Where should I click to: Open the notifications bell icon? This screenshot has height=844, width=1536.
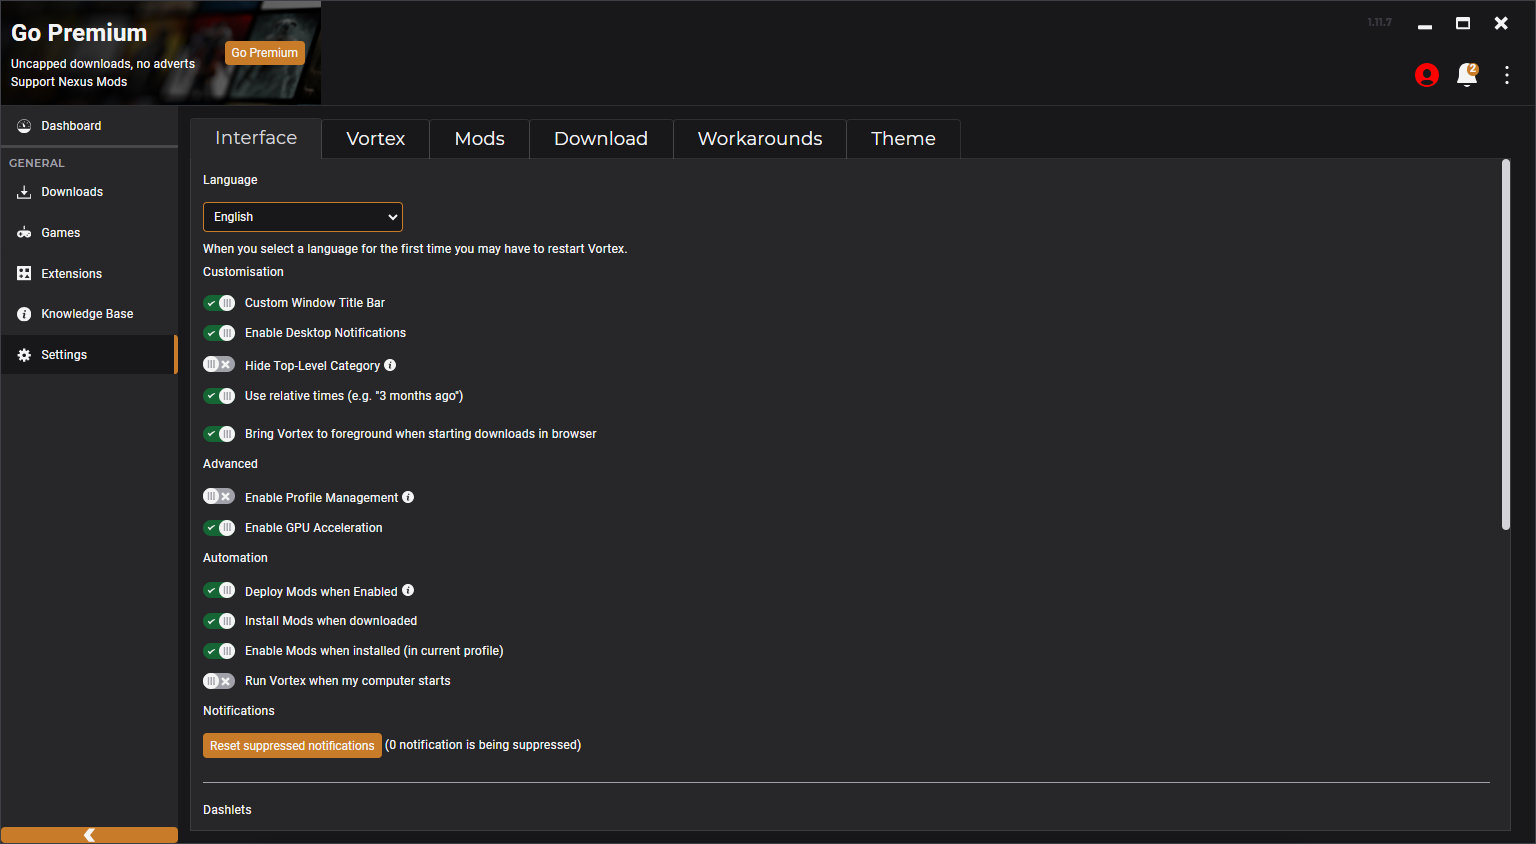(x=1467, y=75)
